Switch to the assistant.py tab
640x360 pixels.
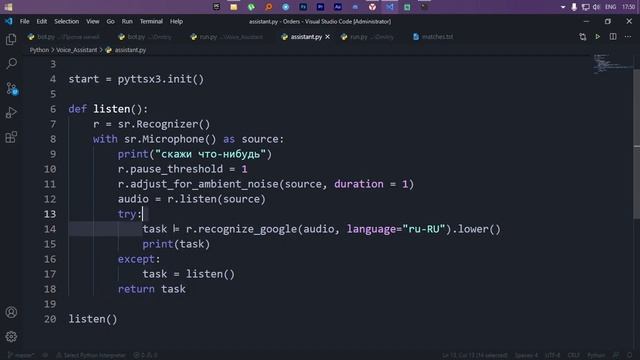(306, 37)
